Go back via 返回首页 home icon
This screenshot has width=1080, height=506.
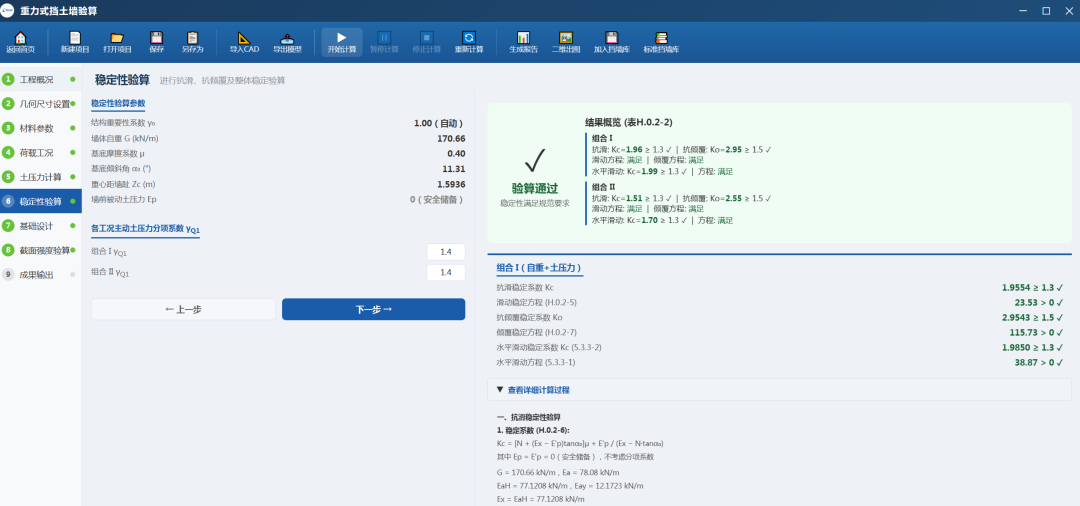click(x=20, y=43)
